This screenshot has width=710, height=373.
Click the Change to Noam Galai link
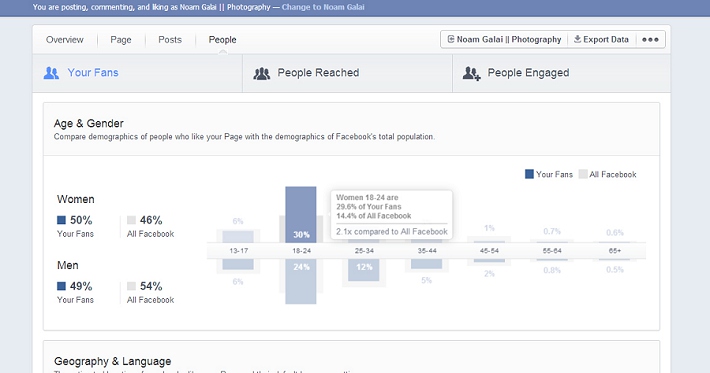coord(323,7)
